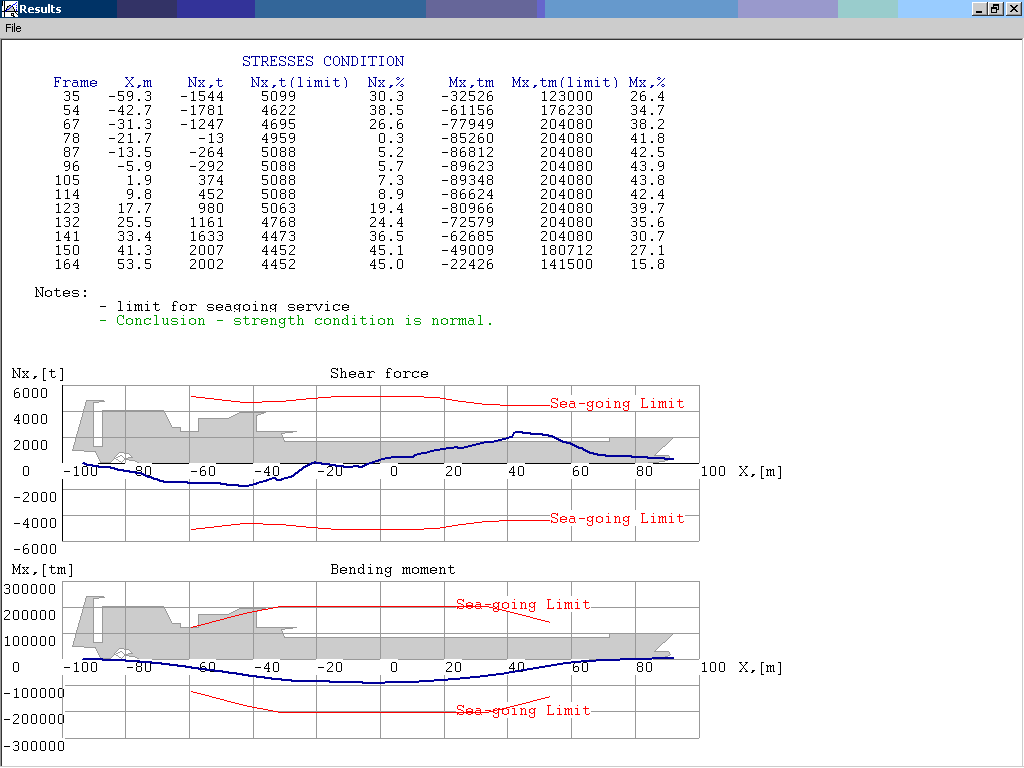Click X value -59.3 for frame 35
The width and height of the screenshot is (1024, 768).
point(130,97)
